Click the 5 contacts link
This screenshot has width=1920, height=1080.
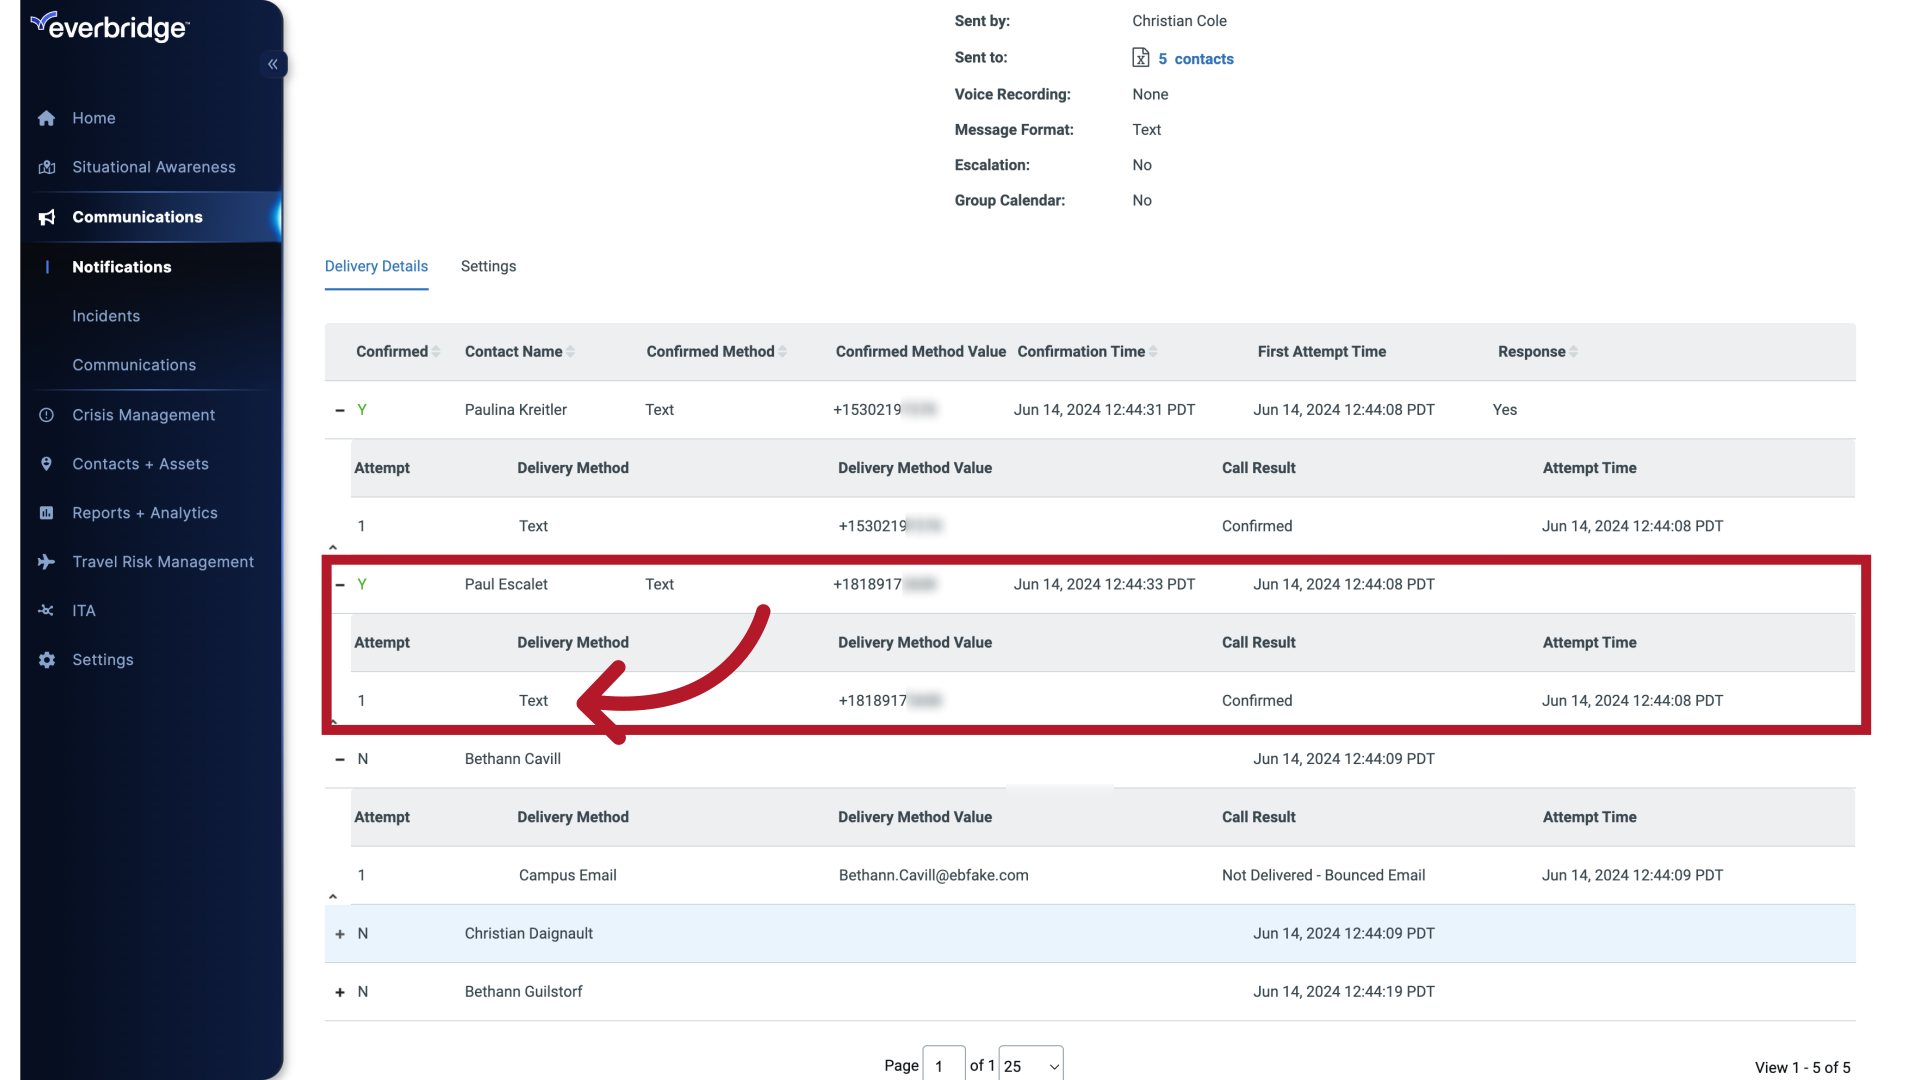[x=1196, y=58]
